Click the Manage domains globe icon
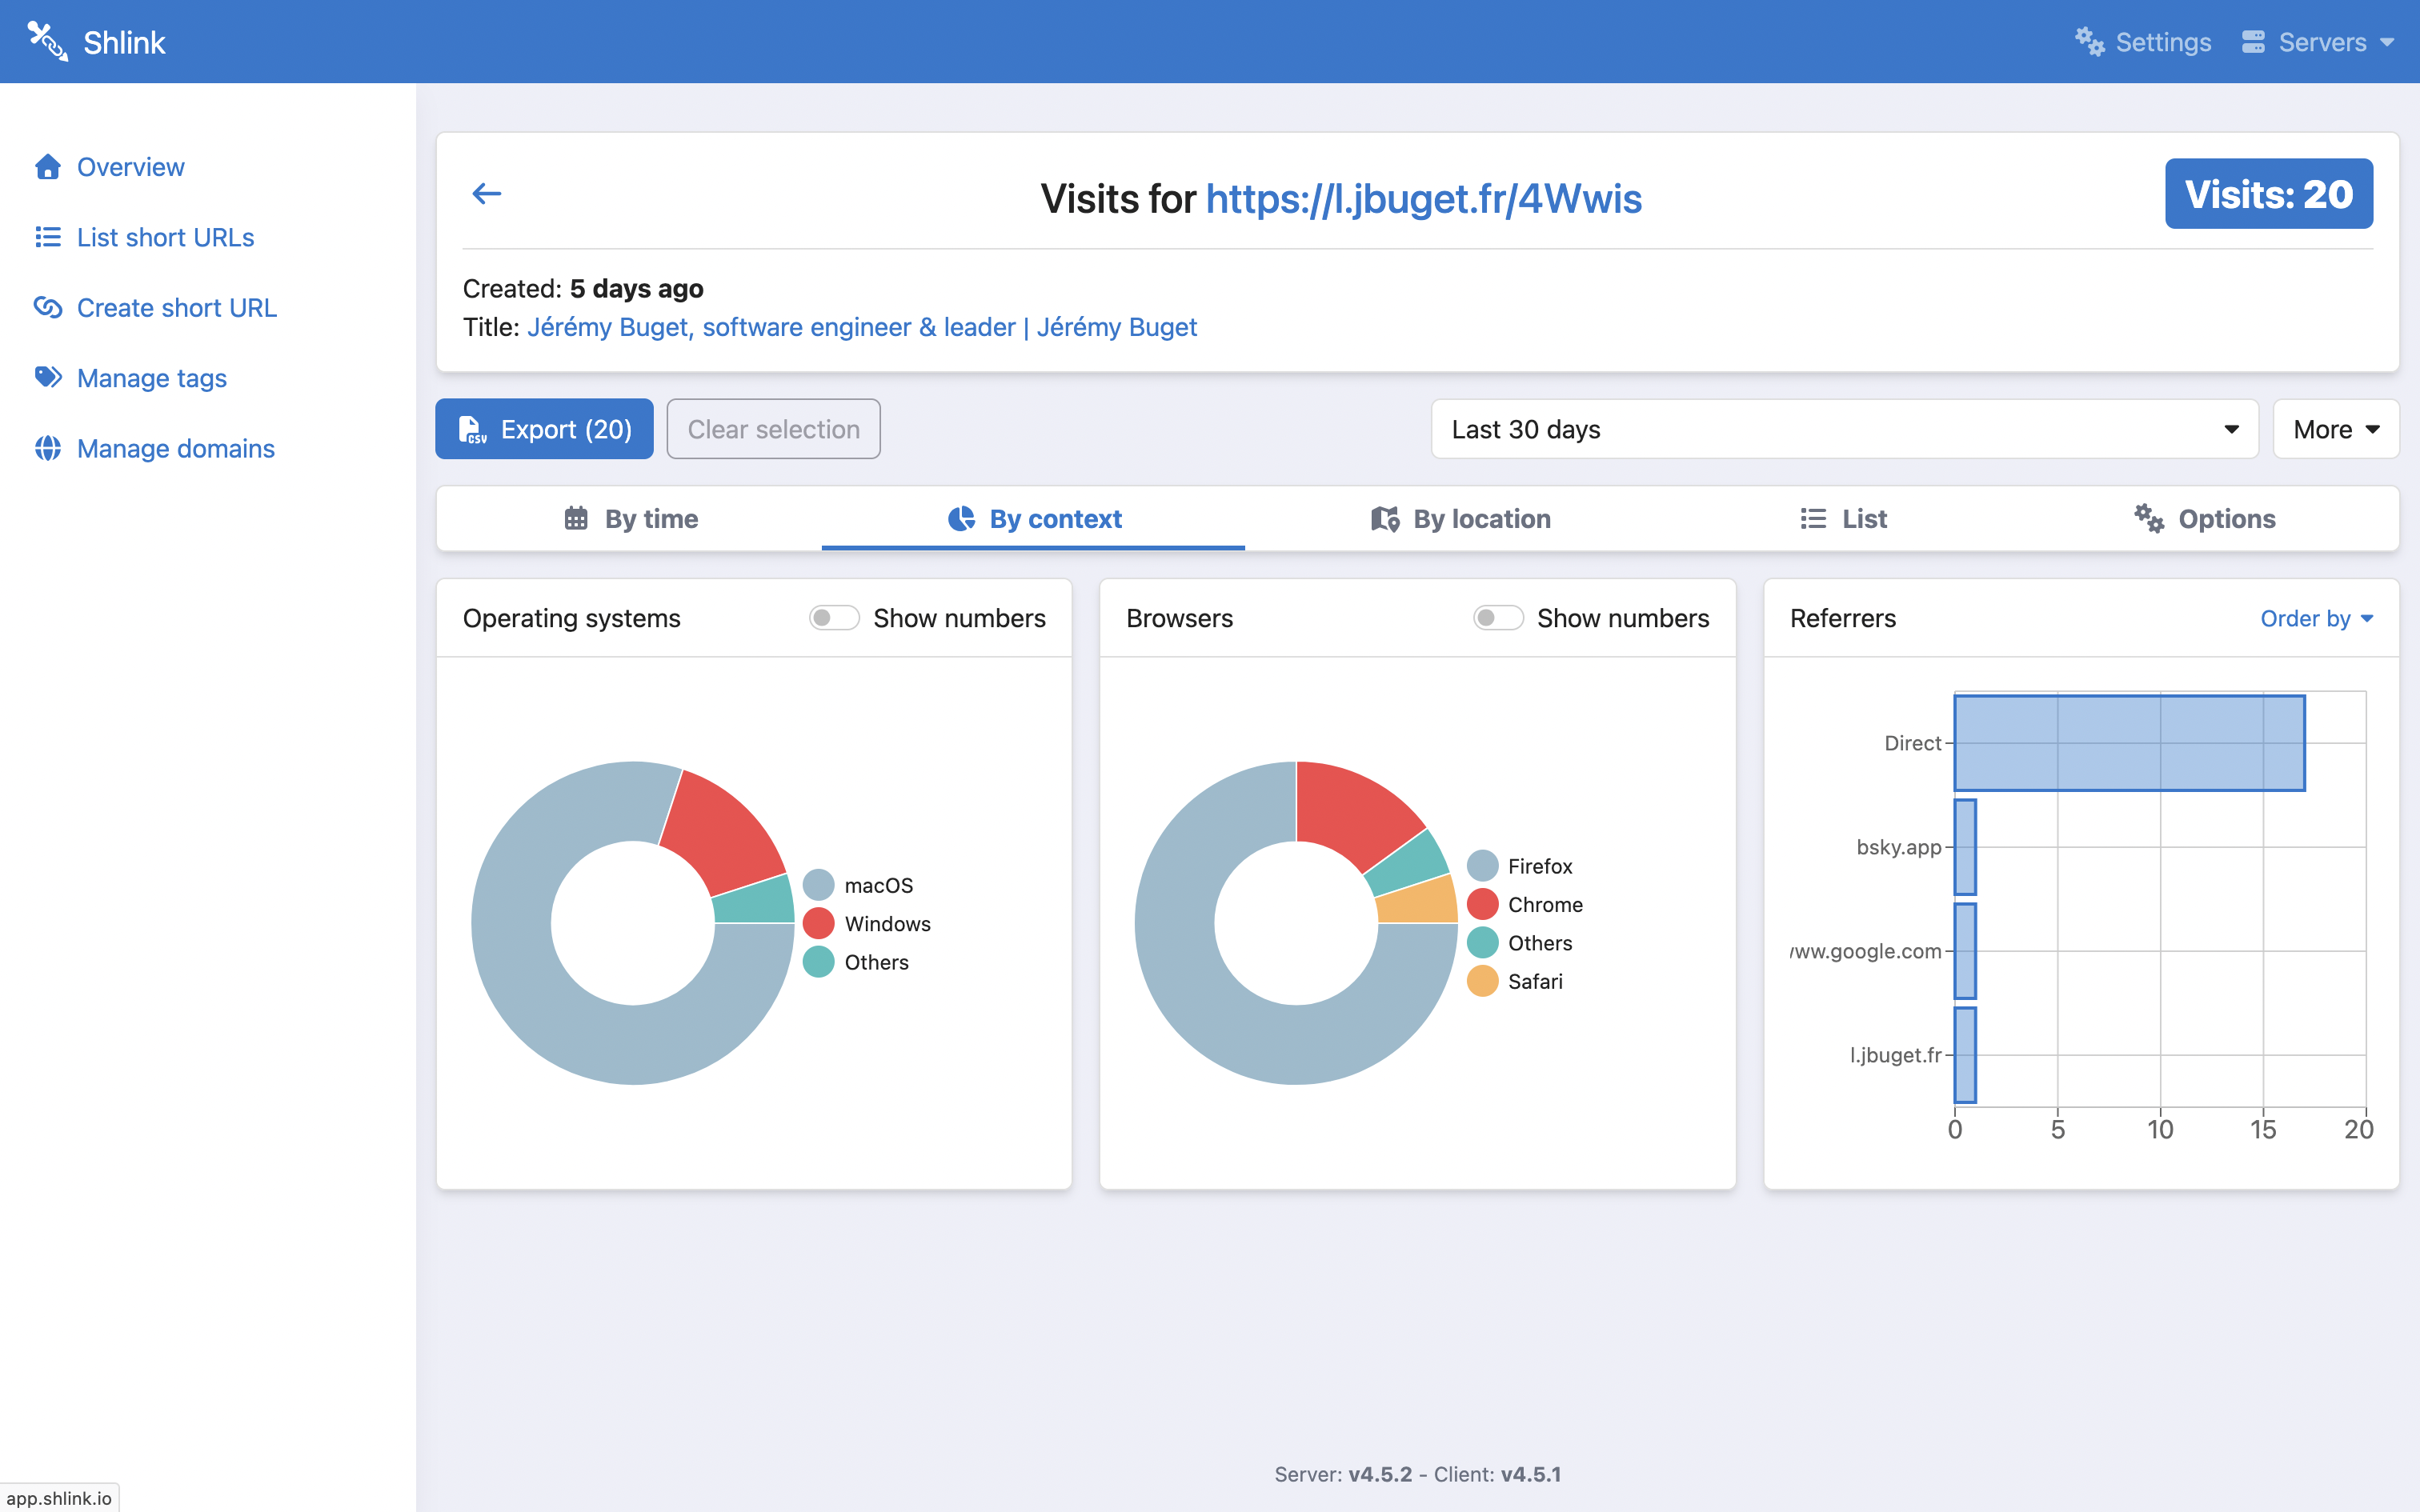2420x1512 pixels. (47, 448)
